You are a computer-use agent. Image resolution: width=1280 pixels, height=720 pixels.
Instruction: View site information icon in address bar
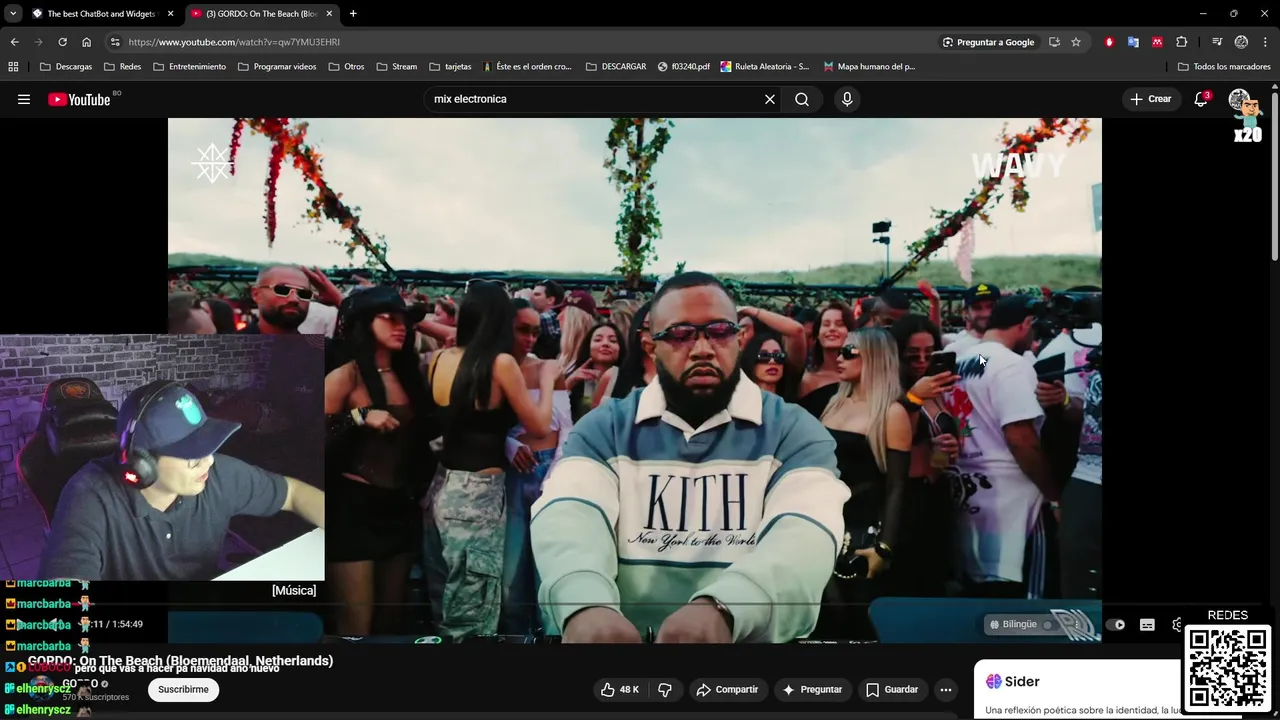[x=115, y=42]
